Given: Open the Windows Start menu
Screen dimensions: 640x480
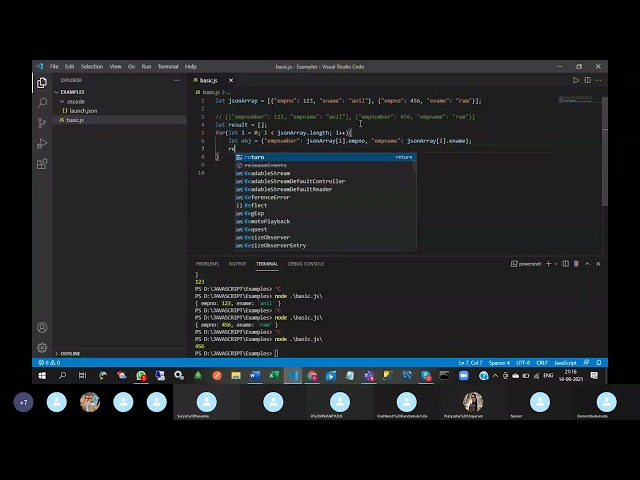Looking at the screenshot, I should coord(42,376).
